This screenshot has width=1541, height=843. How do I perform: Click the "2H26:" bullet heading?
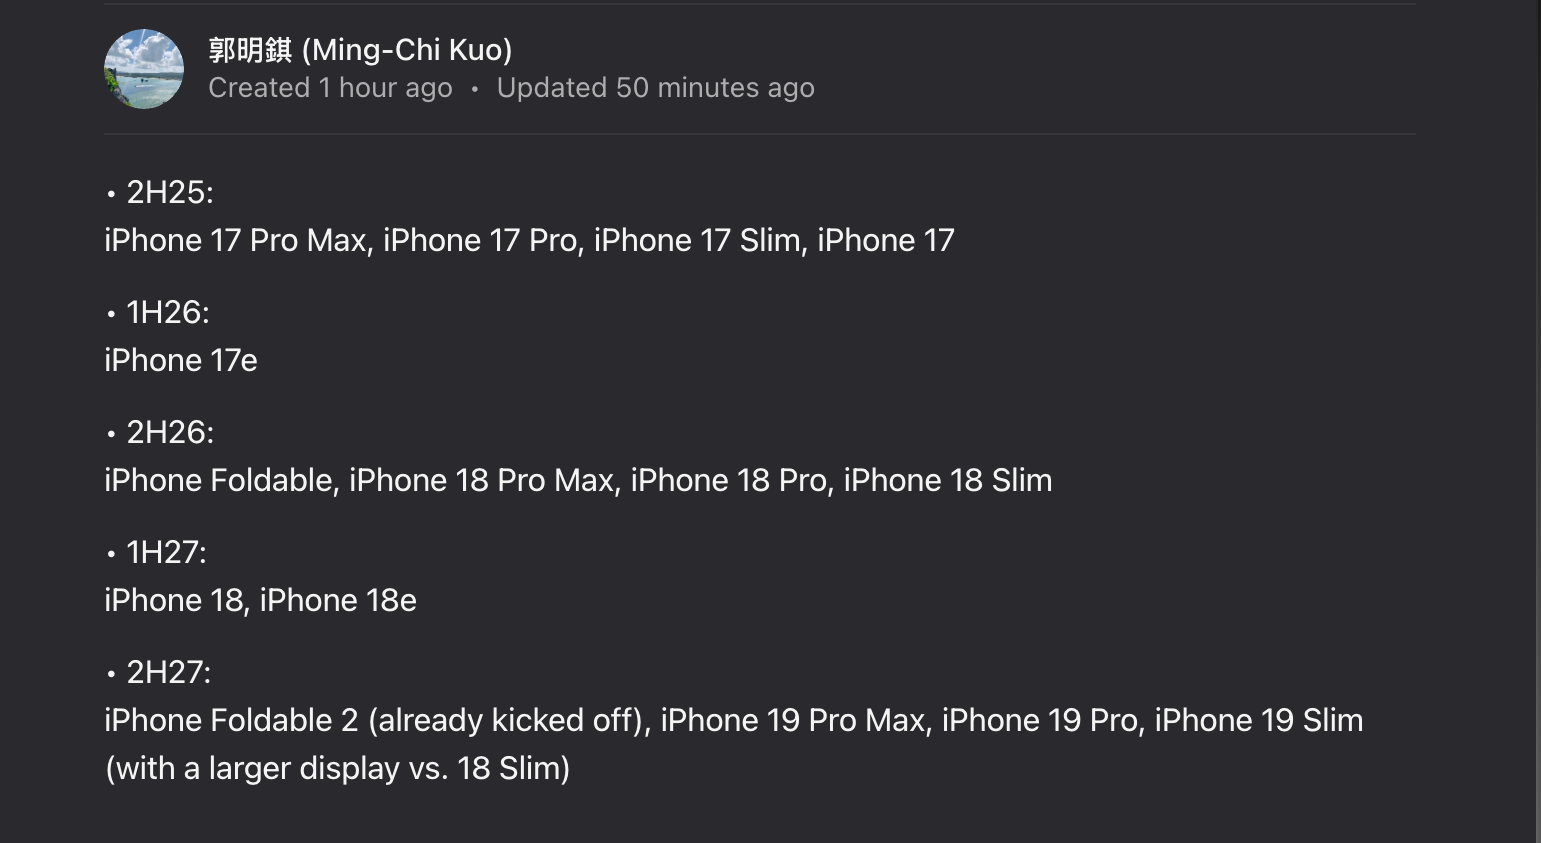click(x=169, y=432)
